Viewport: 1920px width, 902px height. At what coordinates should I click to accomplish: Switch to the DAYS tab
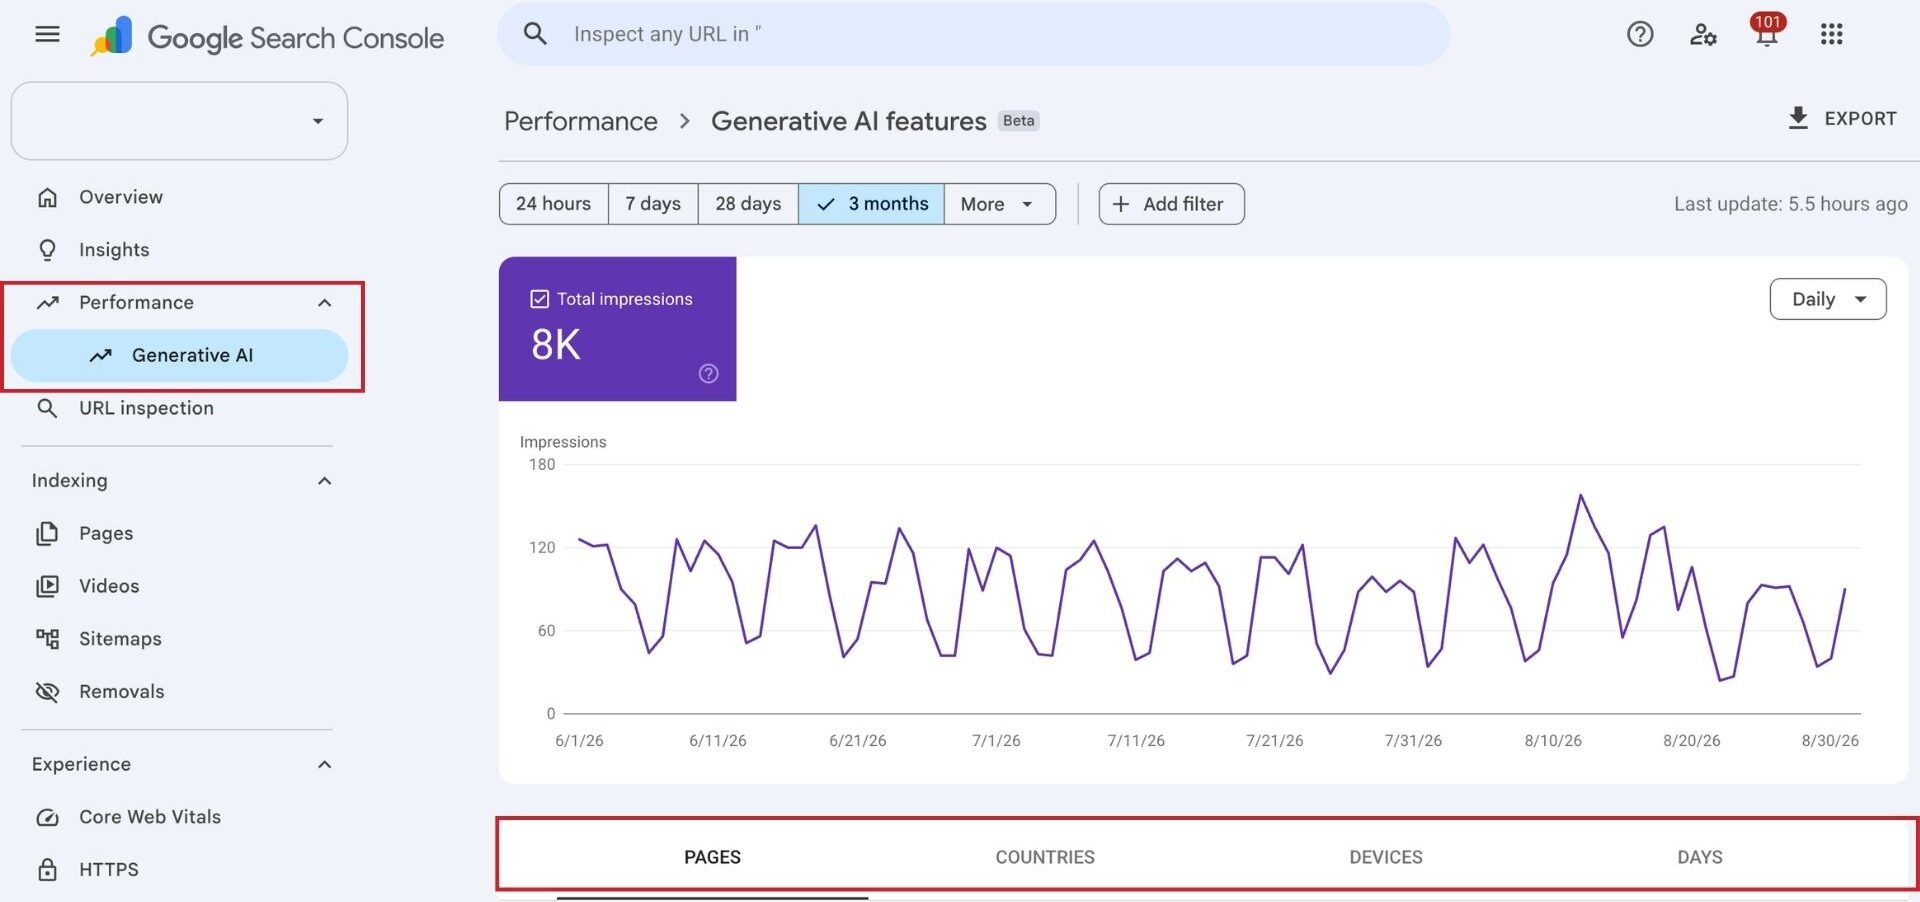1700,857
